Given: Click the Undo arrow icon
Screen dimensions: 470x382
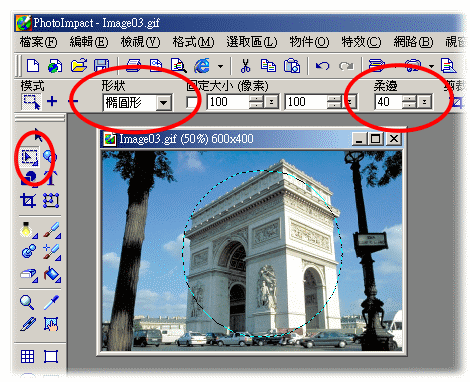Looking at the screenshot, I should pyautogui.click(x=322, y=66).
